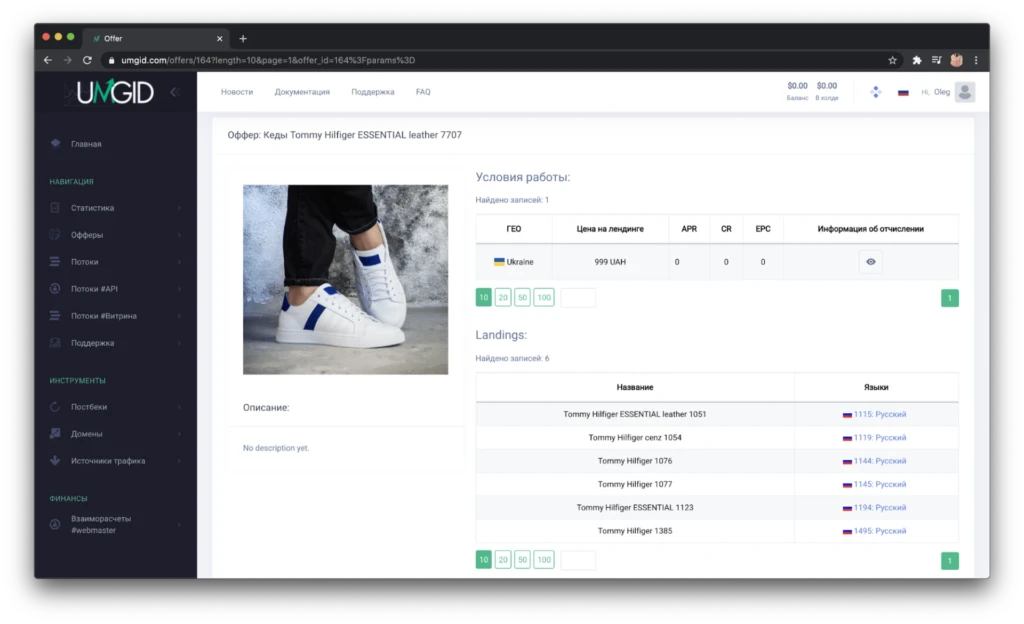
Task: Open Документация in the top menu
Action: pyautogui.click(x=302, y=92)
